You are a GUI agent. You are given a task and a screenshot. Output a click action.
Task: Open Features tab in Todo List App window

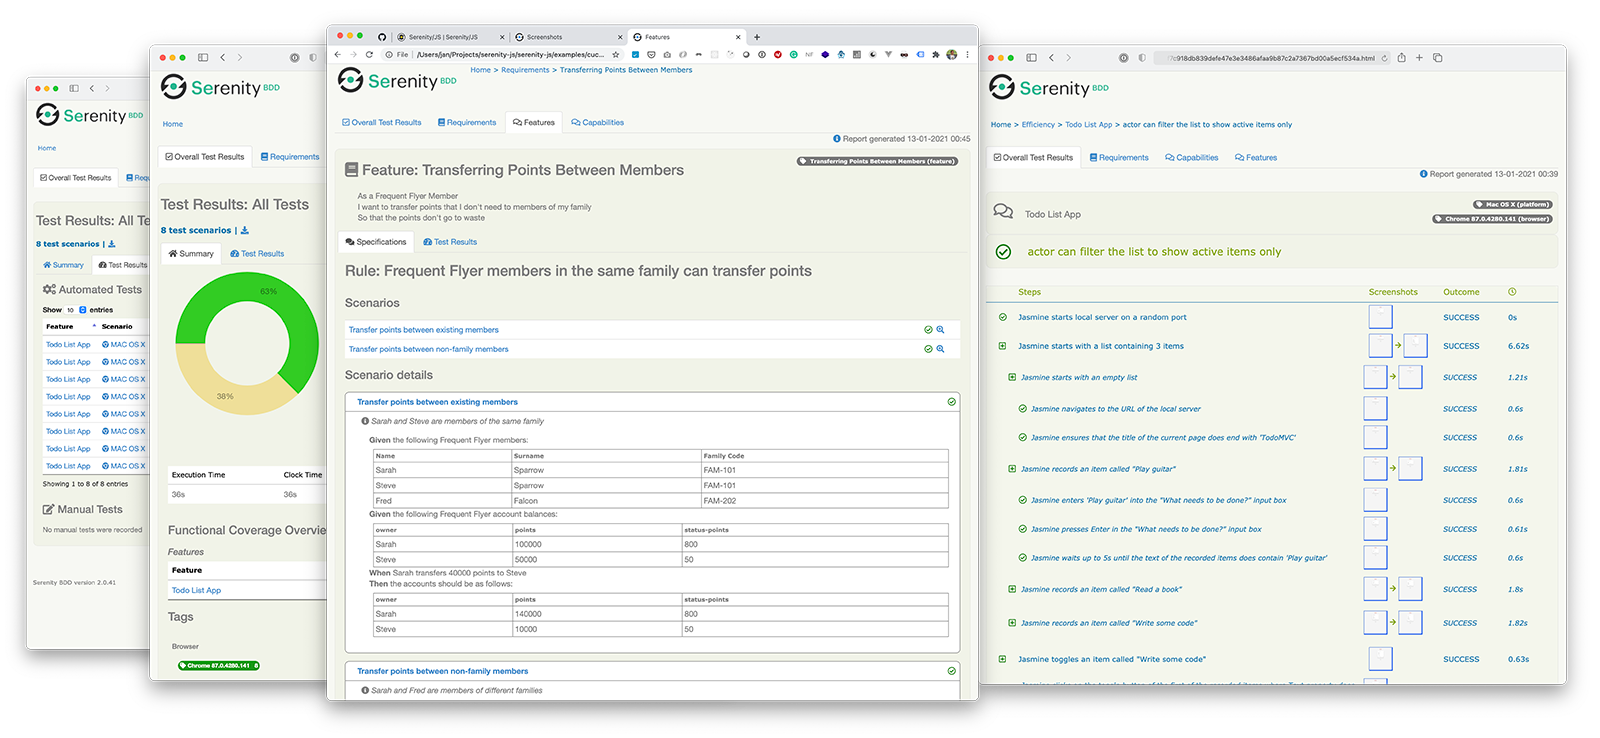(x=1256, y=158)
